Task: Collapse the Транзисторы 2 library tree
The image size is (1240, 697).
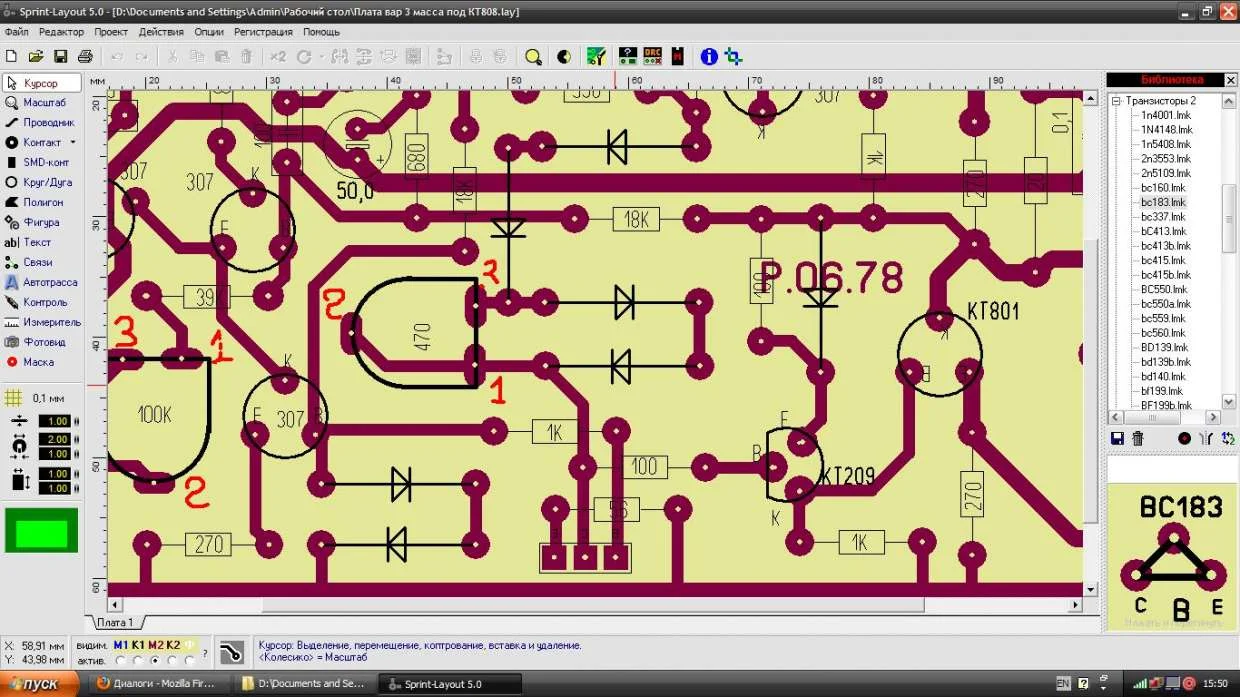Action: tap(1116, 101)
